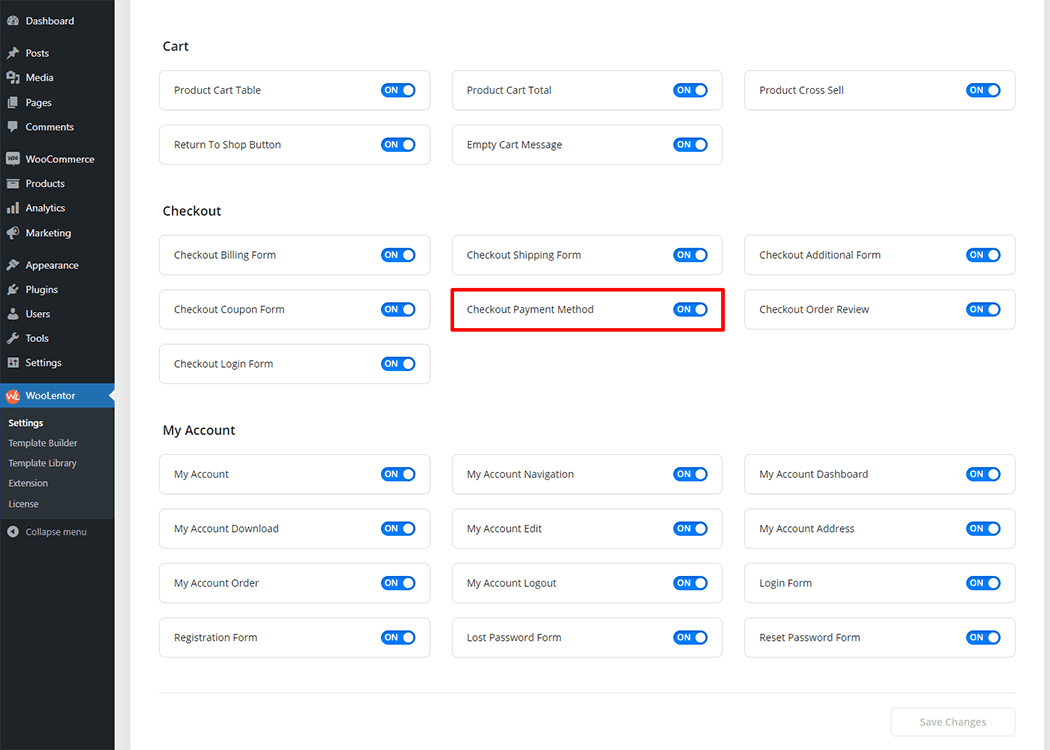This screenshot has height=750, width=1050.
Task: Click the Tools wrench icon
Action: (x=12, y=339)
